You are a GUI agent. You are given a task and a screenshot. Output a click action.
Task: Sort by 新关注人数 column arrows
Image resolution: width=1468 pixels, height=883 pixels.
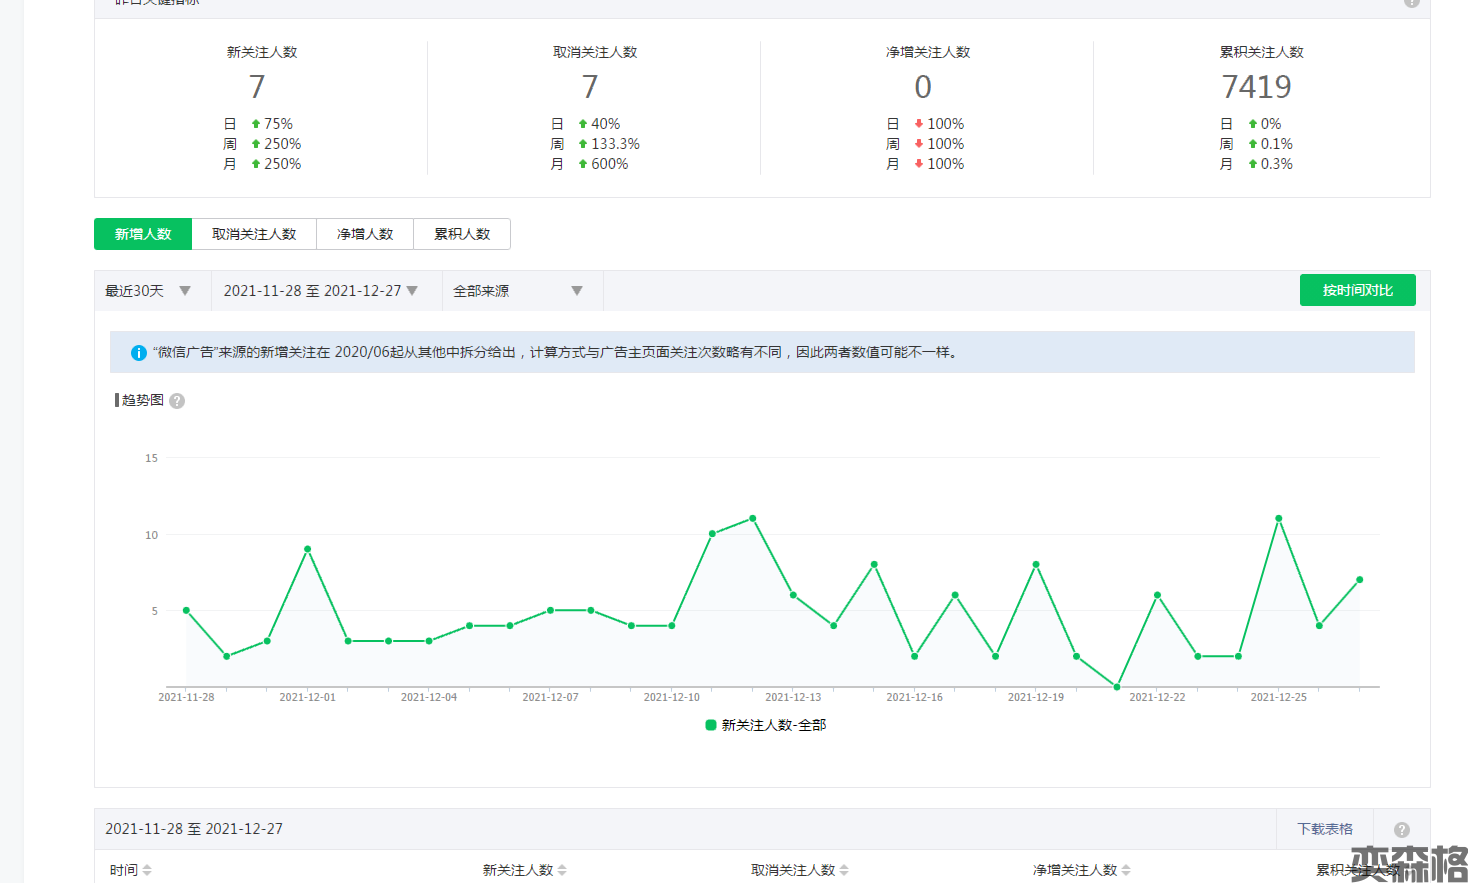tap(562, 870)
